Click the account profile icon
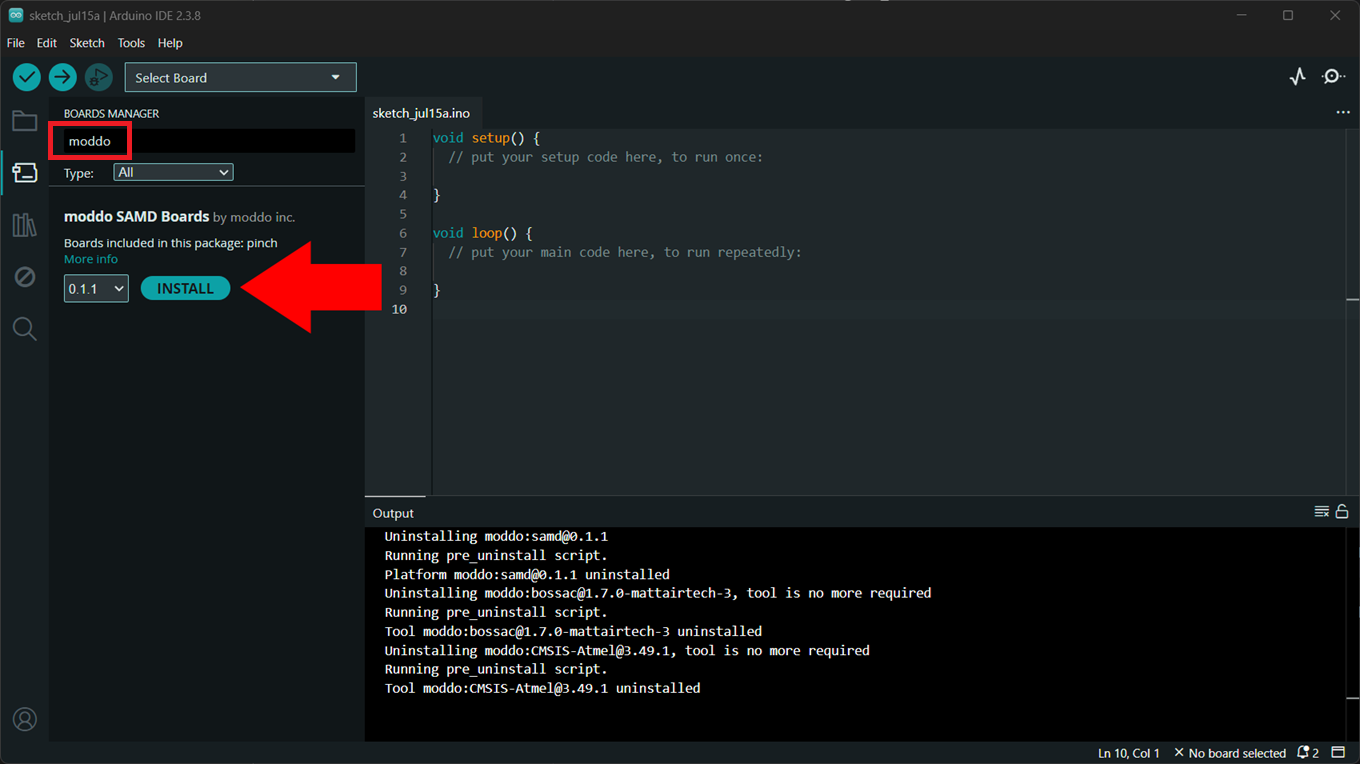1360x764 pixels. coord(25,719)
